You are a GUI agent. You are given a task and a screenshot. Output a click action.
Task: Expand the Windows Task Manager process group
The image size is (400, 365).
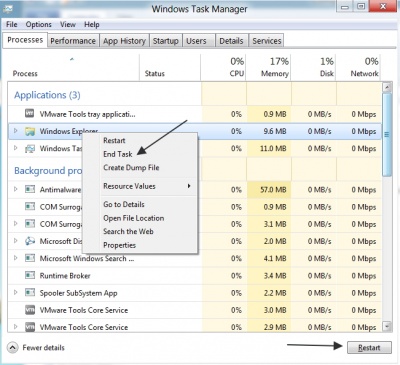15,148
